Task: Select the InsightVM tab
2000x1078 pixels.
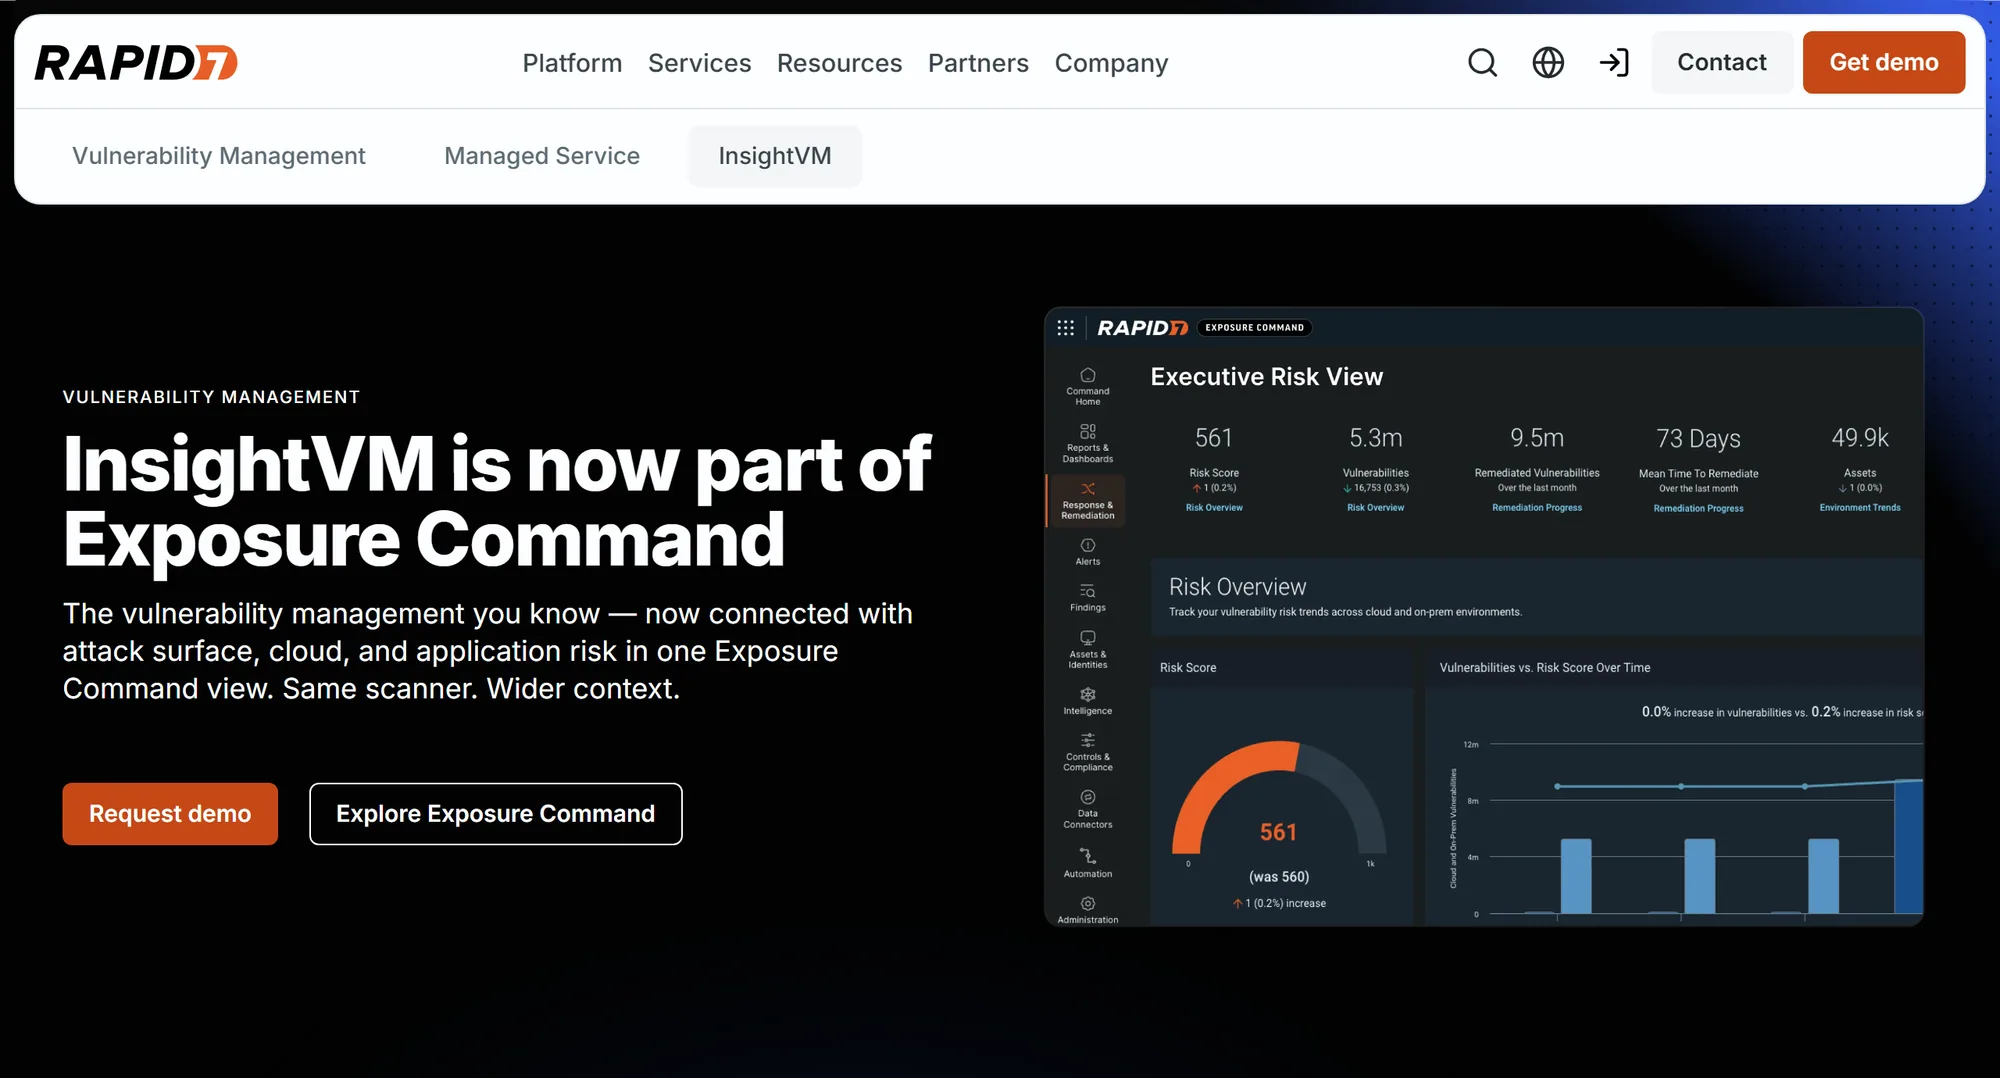Action: click(x=775, y=155)
